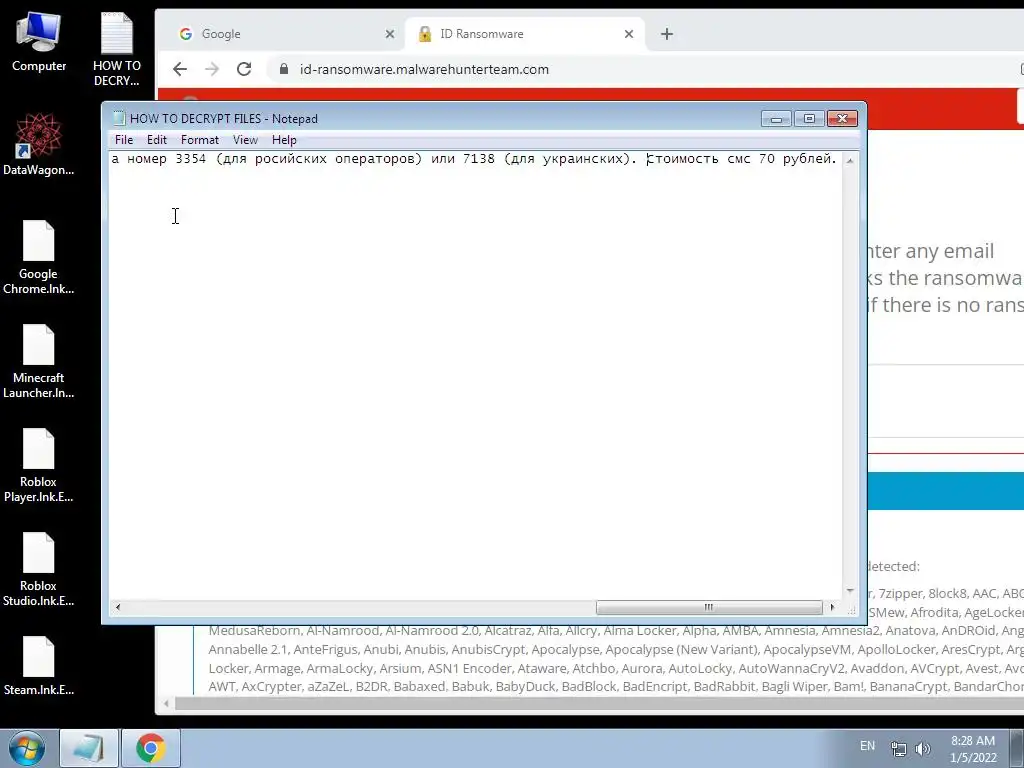Click Notepad horizontal scroll left arrow

(x=118, y=607)
